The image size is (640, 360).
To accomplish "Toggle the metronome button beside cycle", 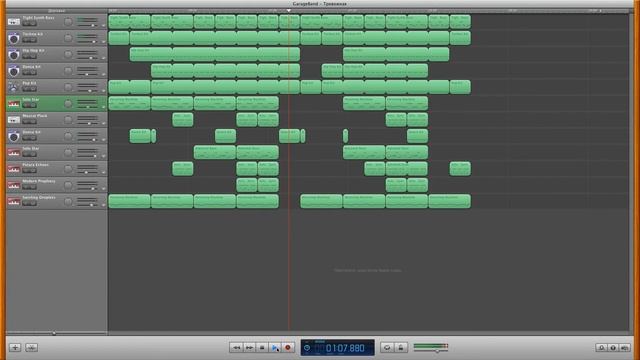I will click(x=401, y=347).
